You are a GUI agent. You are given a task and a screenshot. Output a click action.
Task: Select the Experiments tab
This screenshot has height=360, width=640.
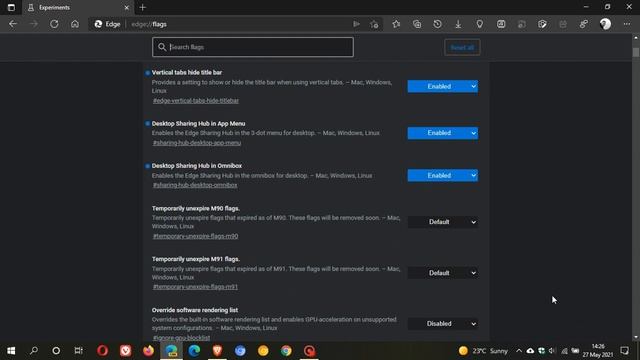pos(78,7)
